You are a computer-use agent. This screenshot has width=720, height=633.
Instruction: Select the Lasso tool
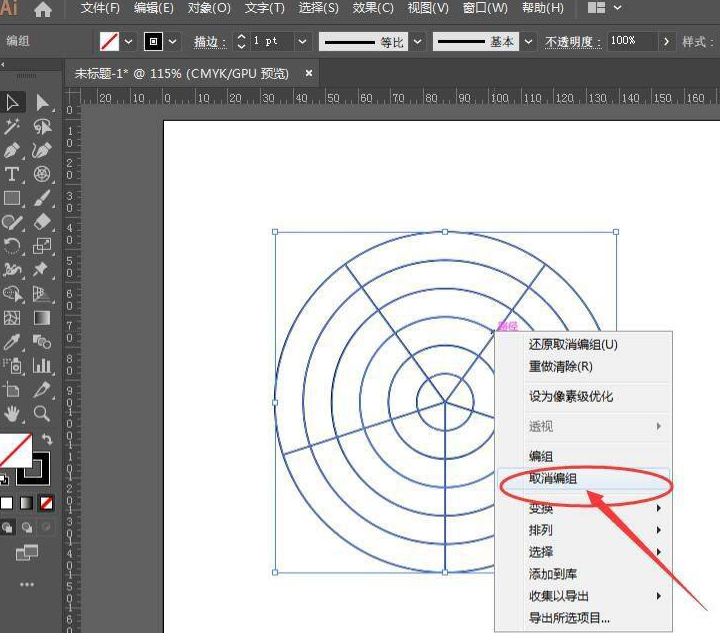tap(42, 126)
